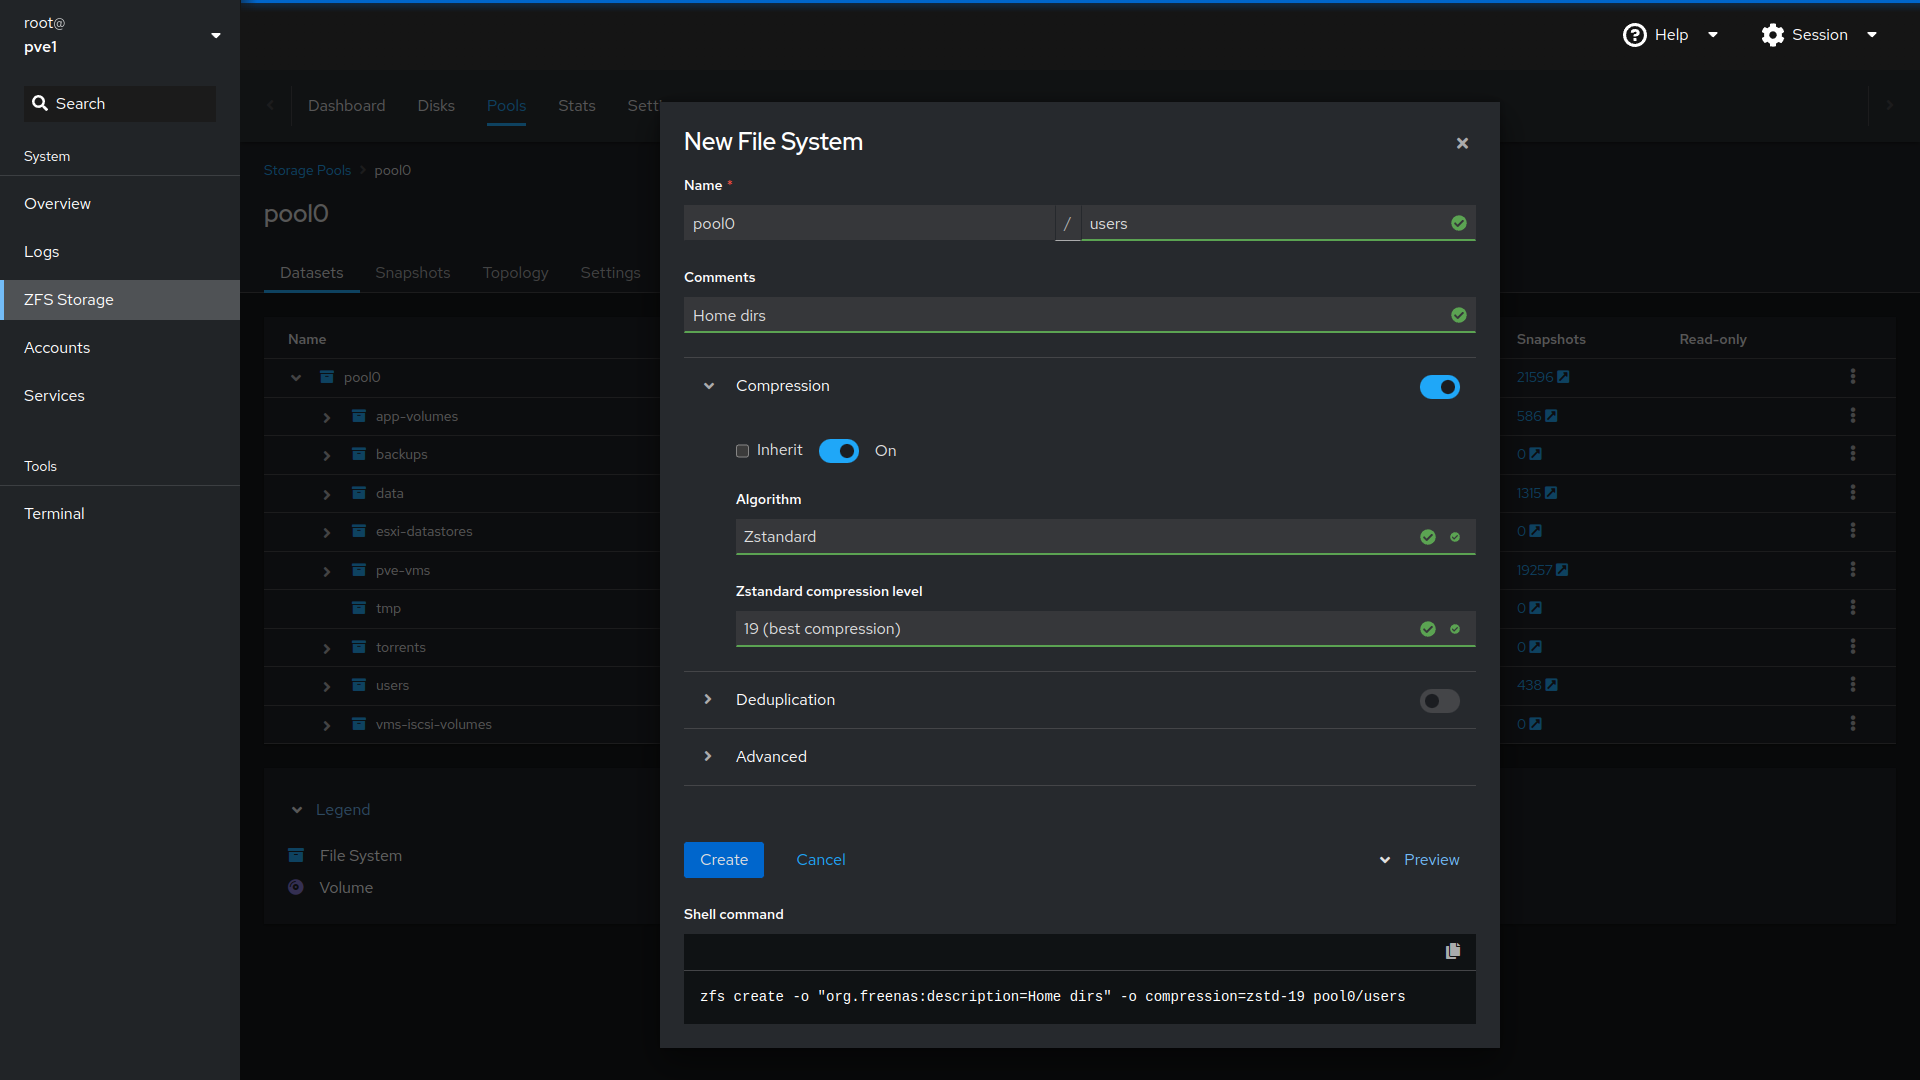Click file system icon next to tmp
Viewport: 1920px width, 1080px height.
359,608
